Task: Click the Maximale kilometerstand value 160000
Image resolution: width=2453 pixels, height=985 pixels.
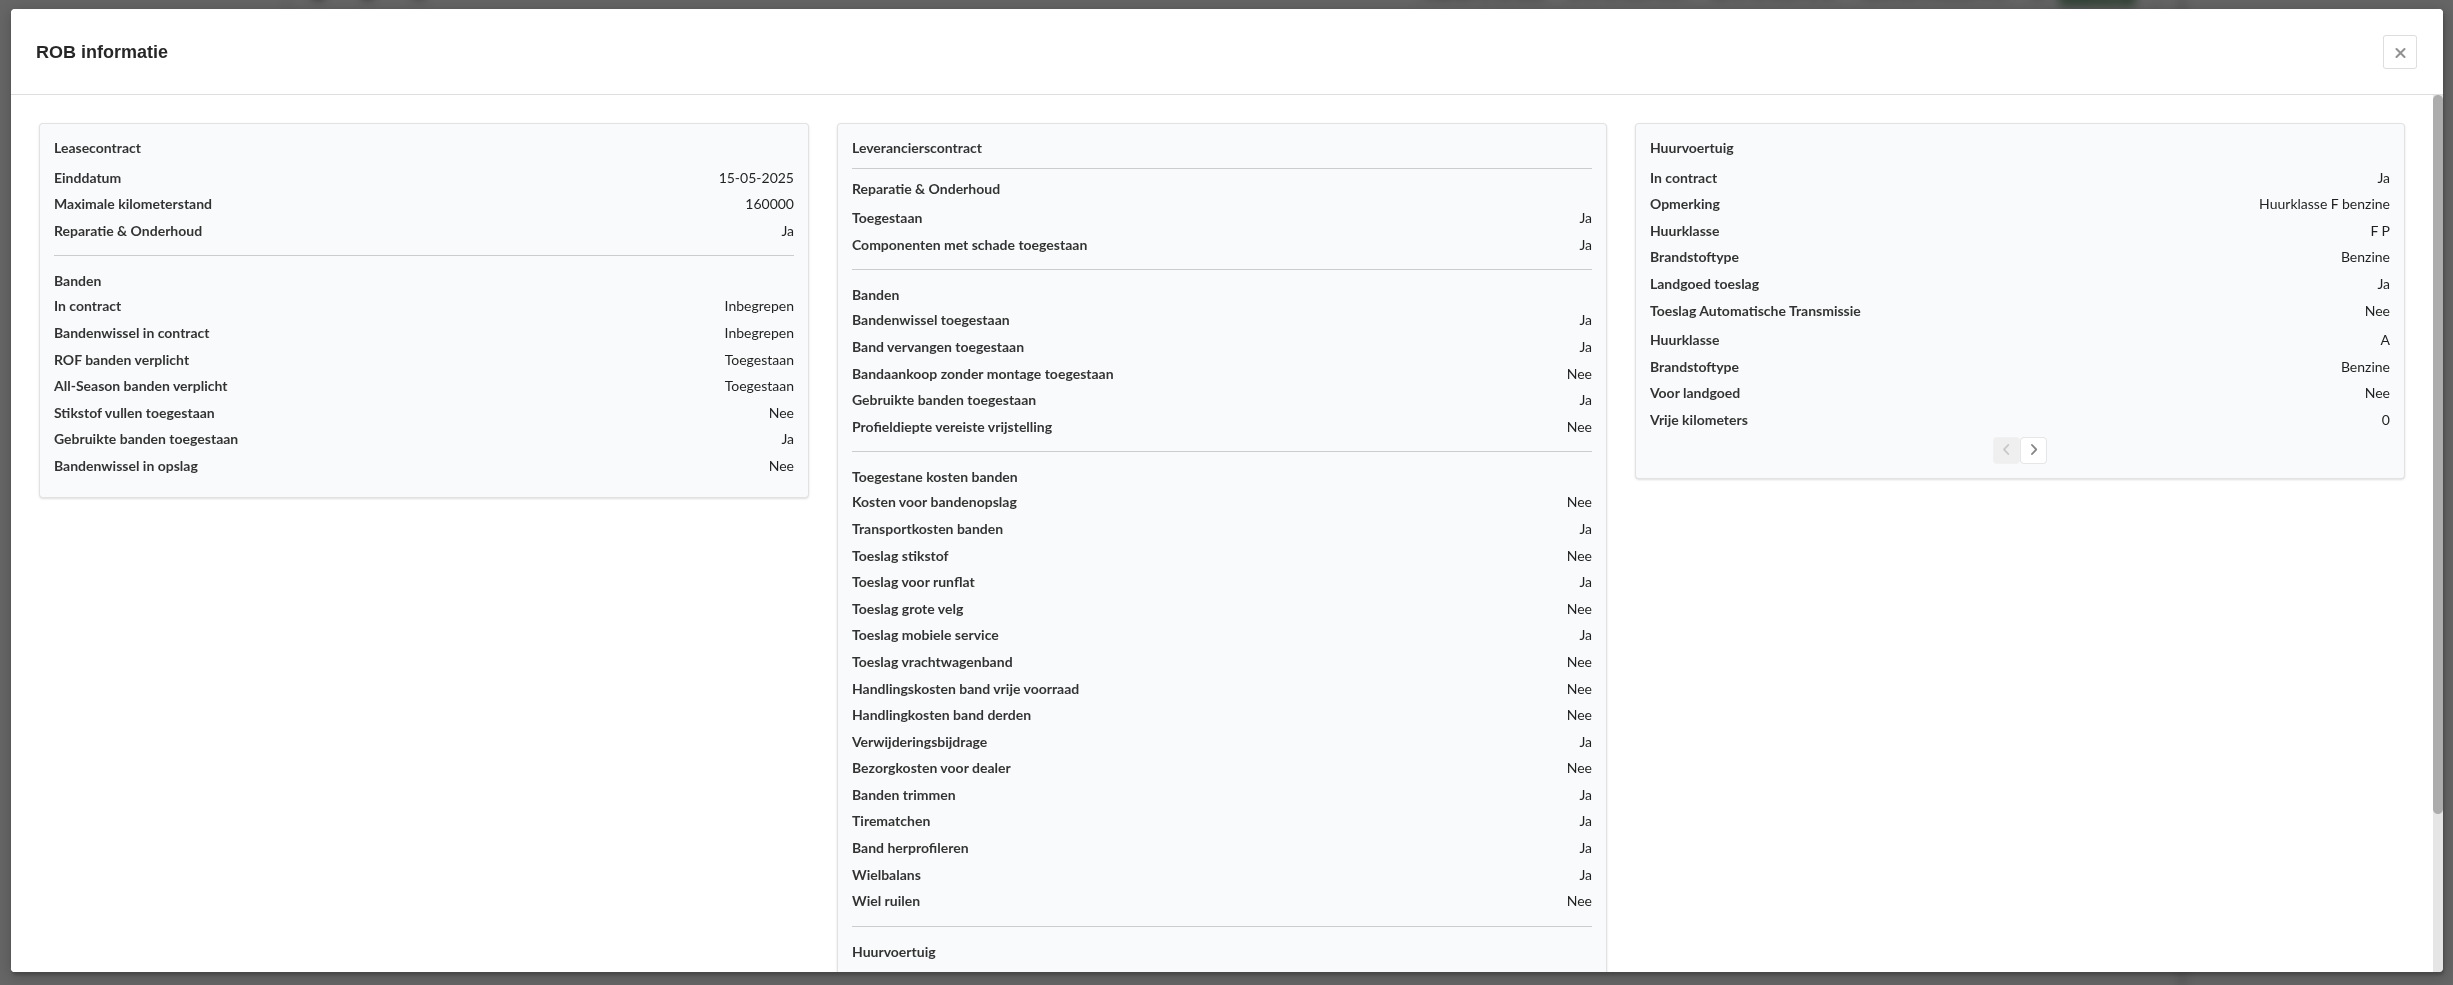Action: [768, 204]
